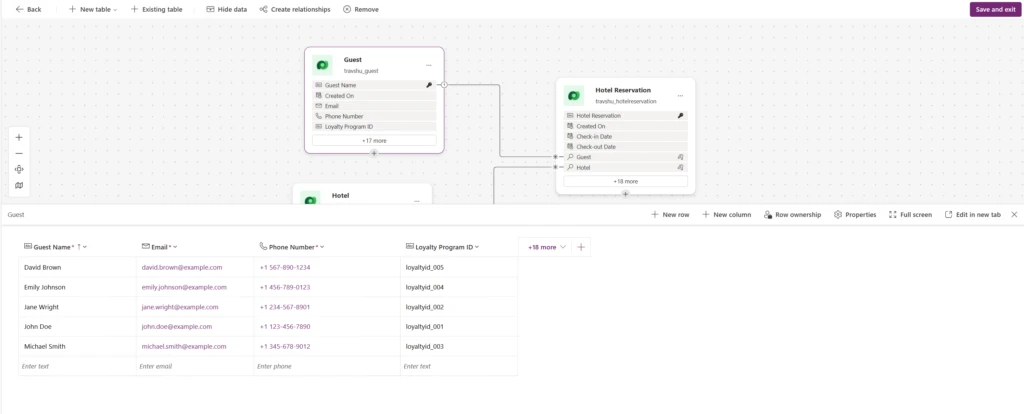The height and width of the screenshot is (414, 1024).
Task: Open the New table dropdown
Action: click(x=93, y=9)
